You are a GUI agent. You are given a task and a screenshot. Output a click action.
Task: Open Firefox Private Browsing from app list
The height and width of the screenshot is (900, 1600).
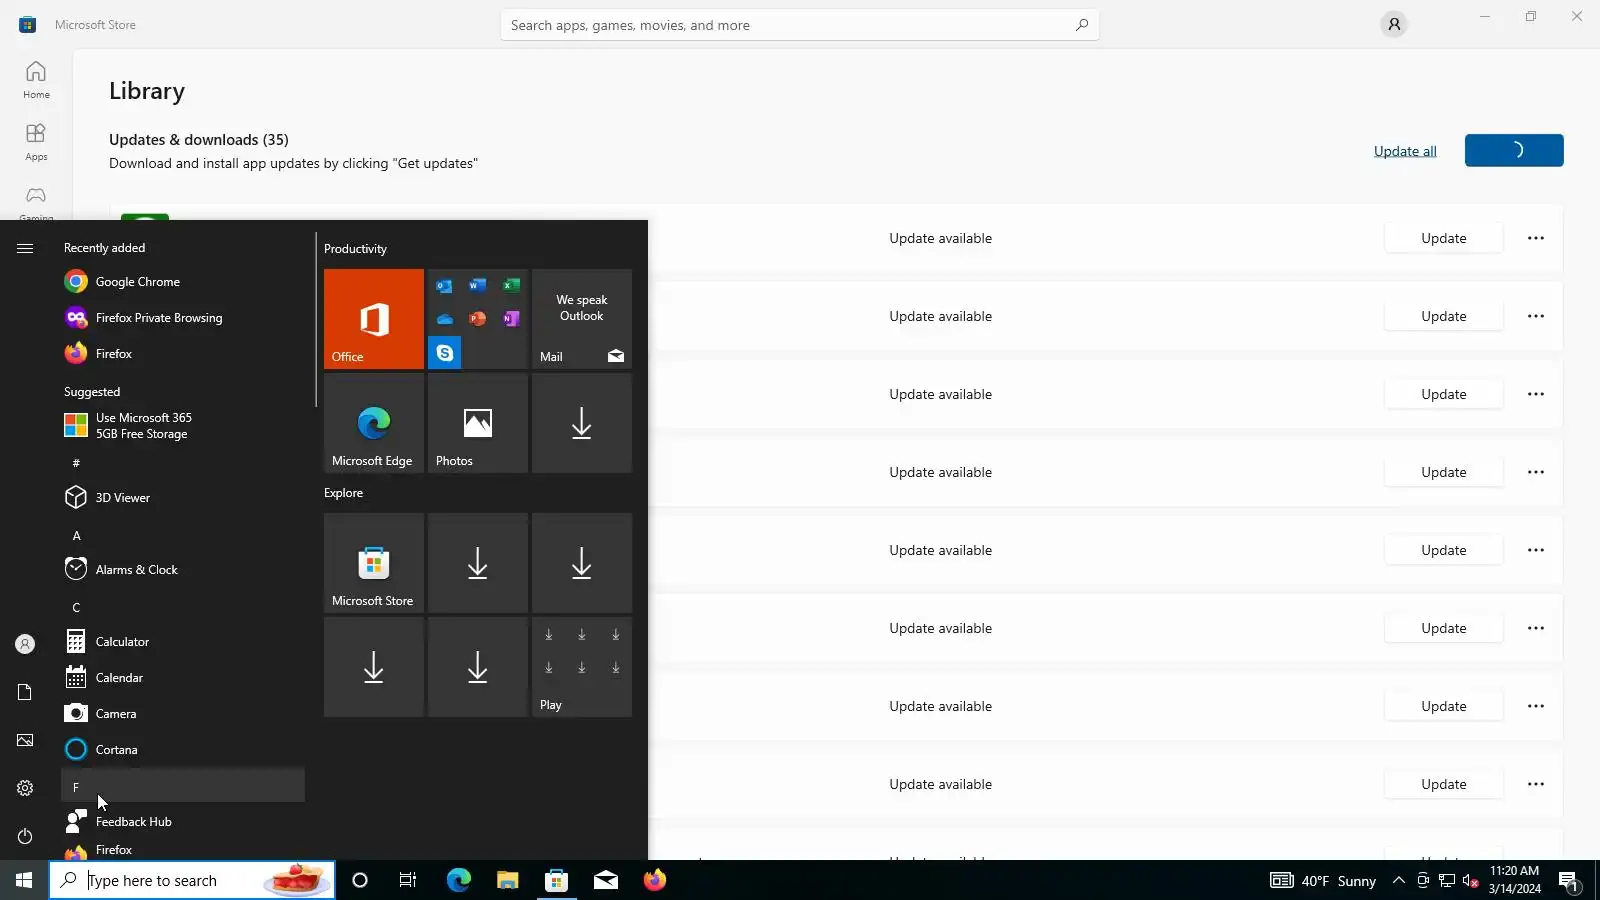183,318
